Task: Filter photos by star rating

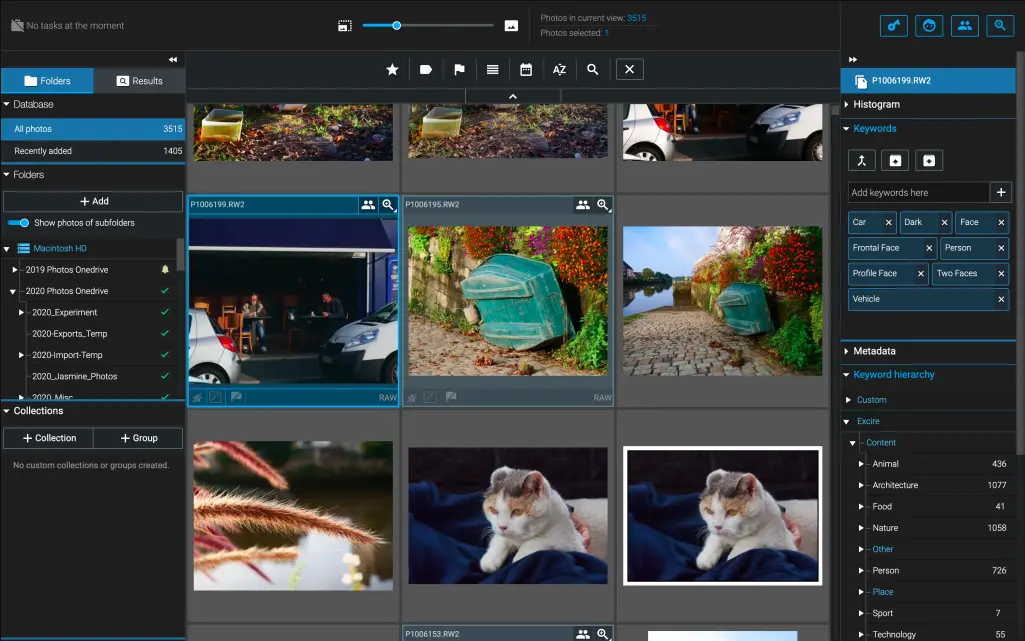Action: 392,69
